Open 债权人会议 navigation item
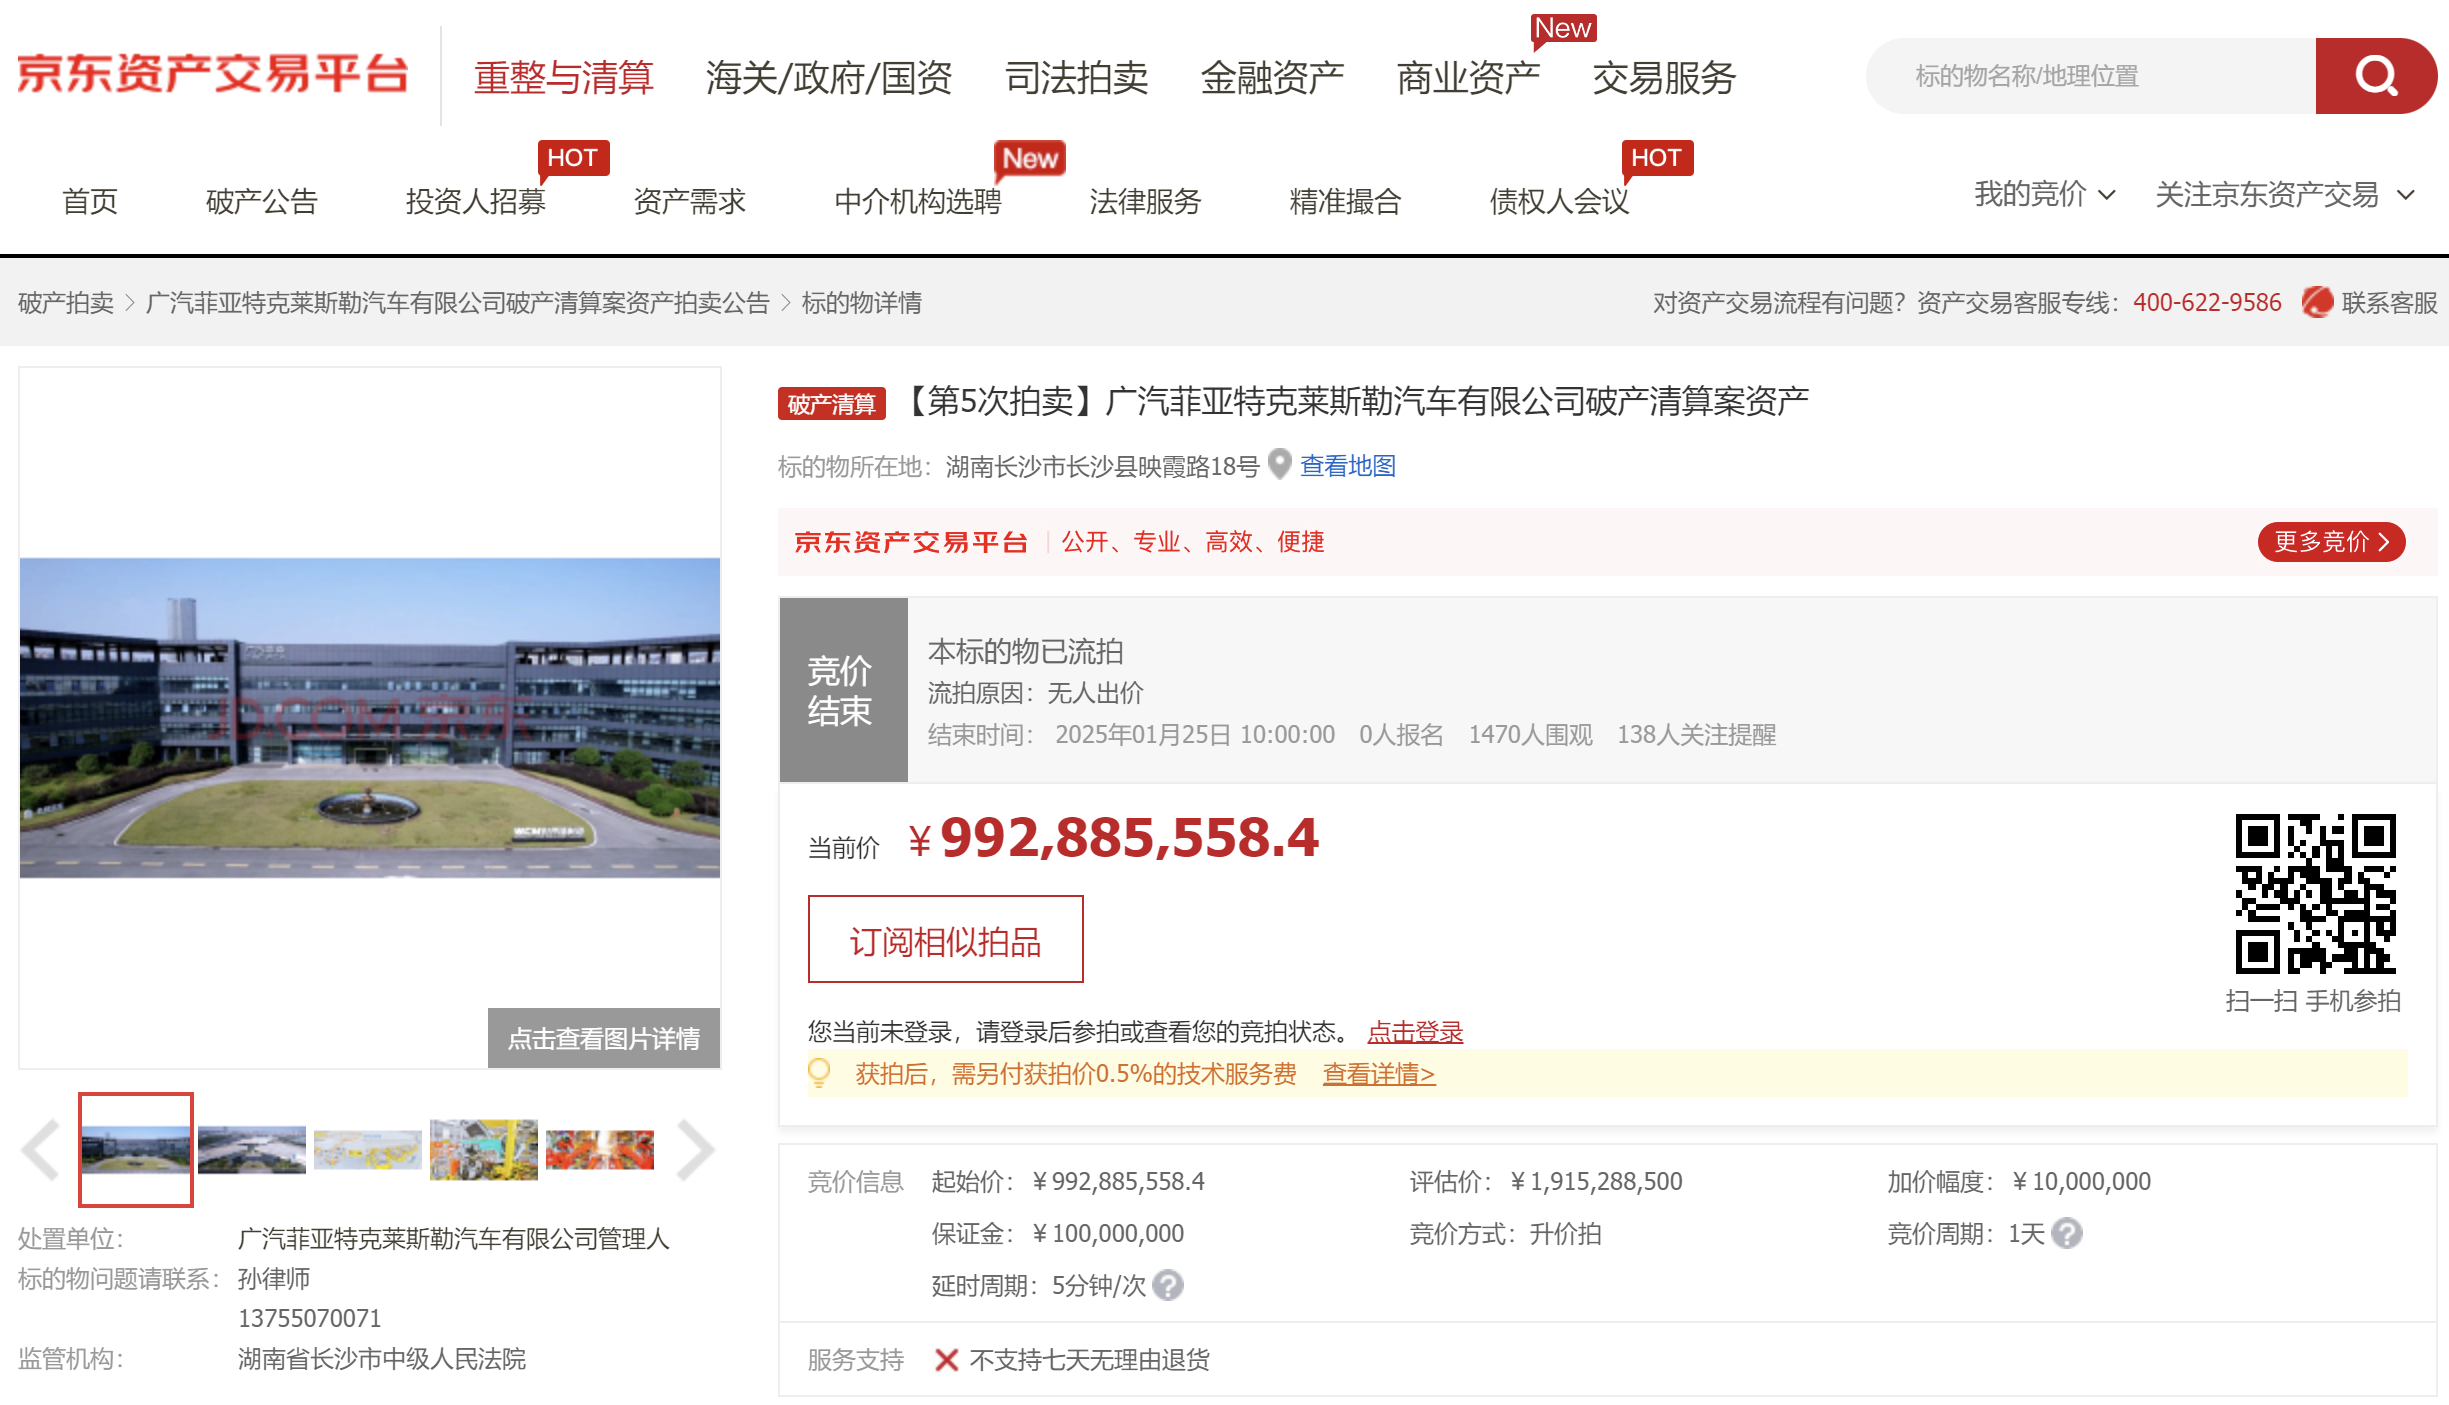2449x1405 pixels. 1559,201
